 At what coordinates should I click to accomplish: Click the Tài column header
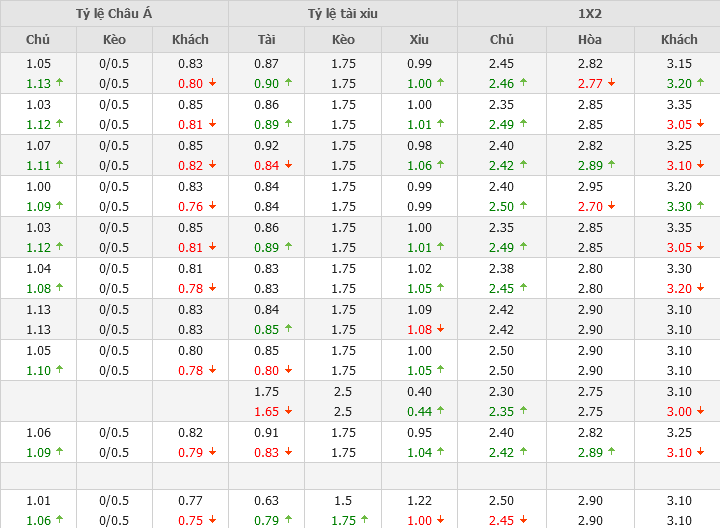(x=266, y=40)
